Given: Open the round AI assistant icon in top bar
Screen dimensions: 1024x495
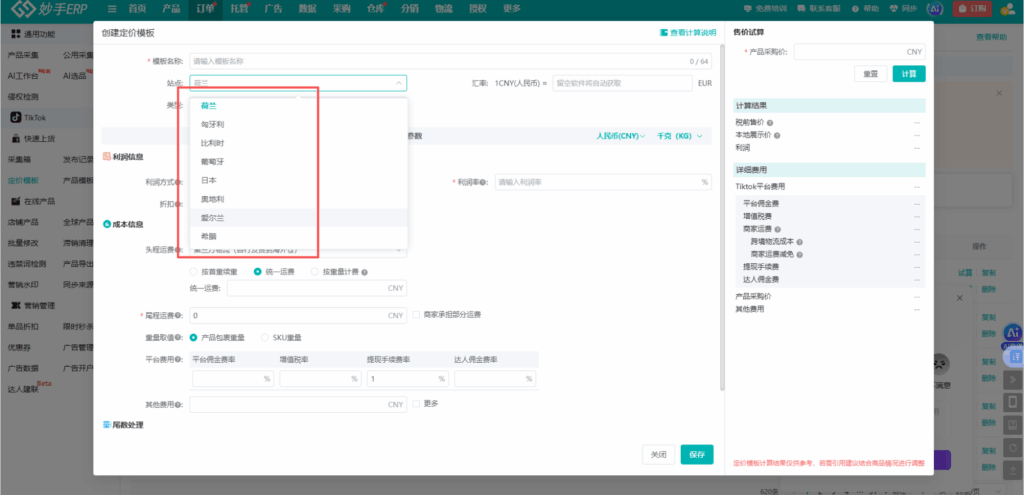Looking at the screenshot, I should tap(936, 9).
